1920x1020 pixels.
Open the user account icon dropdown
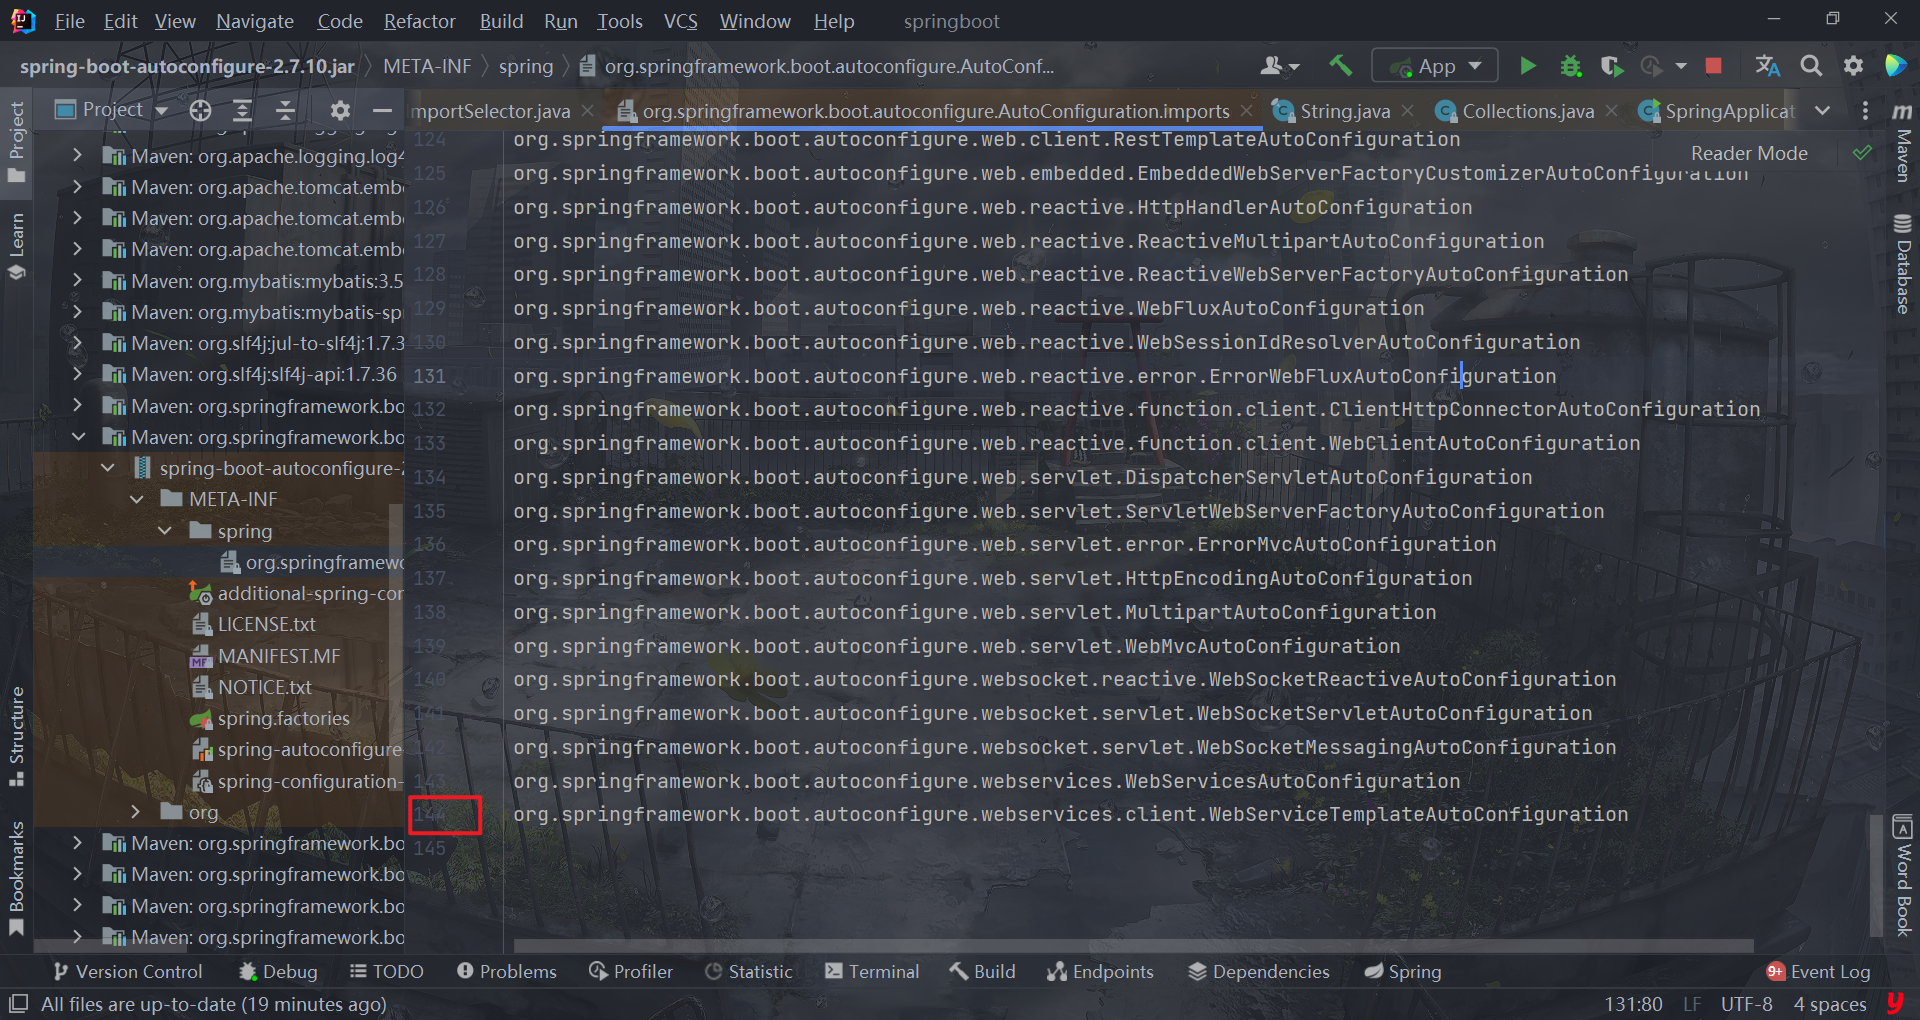coord(1279,66)
